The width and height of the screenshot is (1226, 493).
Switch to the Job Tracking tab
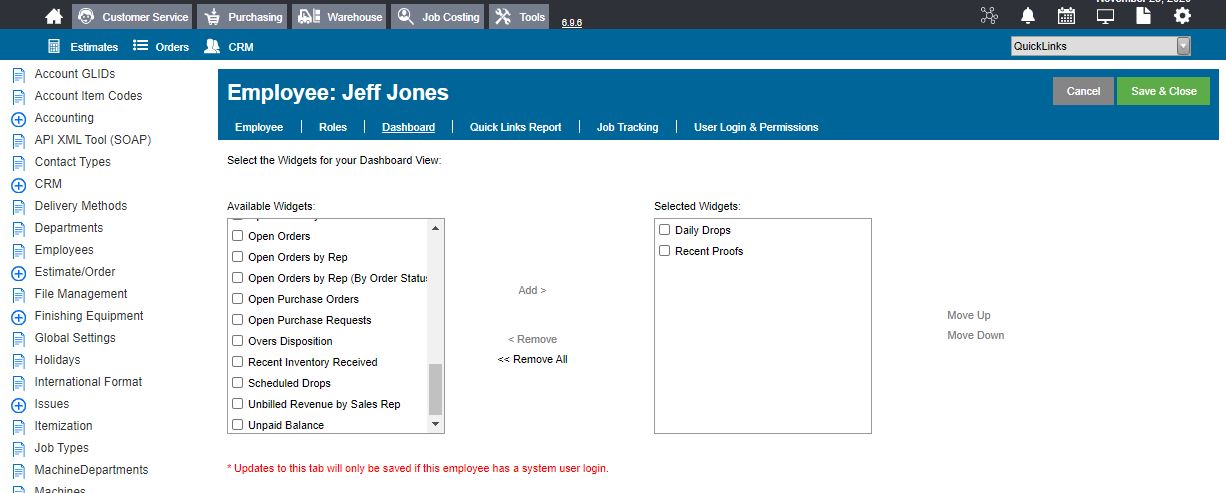tap(628, 127)
